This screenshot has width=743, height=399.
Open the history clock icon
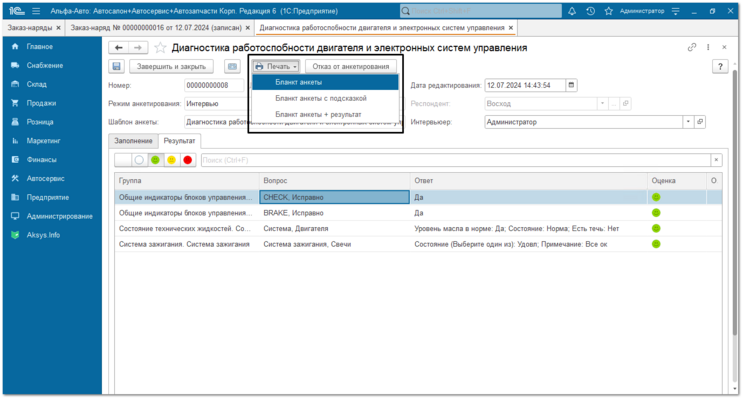click(590, 11)
